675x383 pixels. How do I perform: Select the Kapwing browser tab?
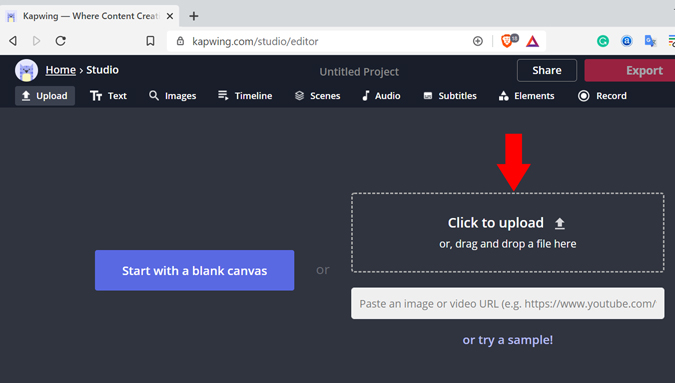click(x=90, y=16)
